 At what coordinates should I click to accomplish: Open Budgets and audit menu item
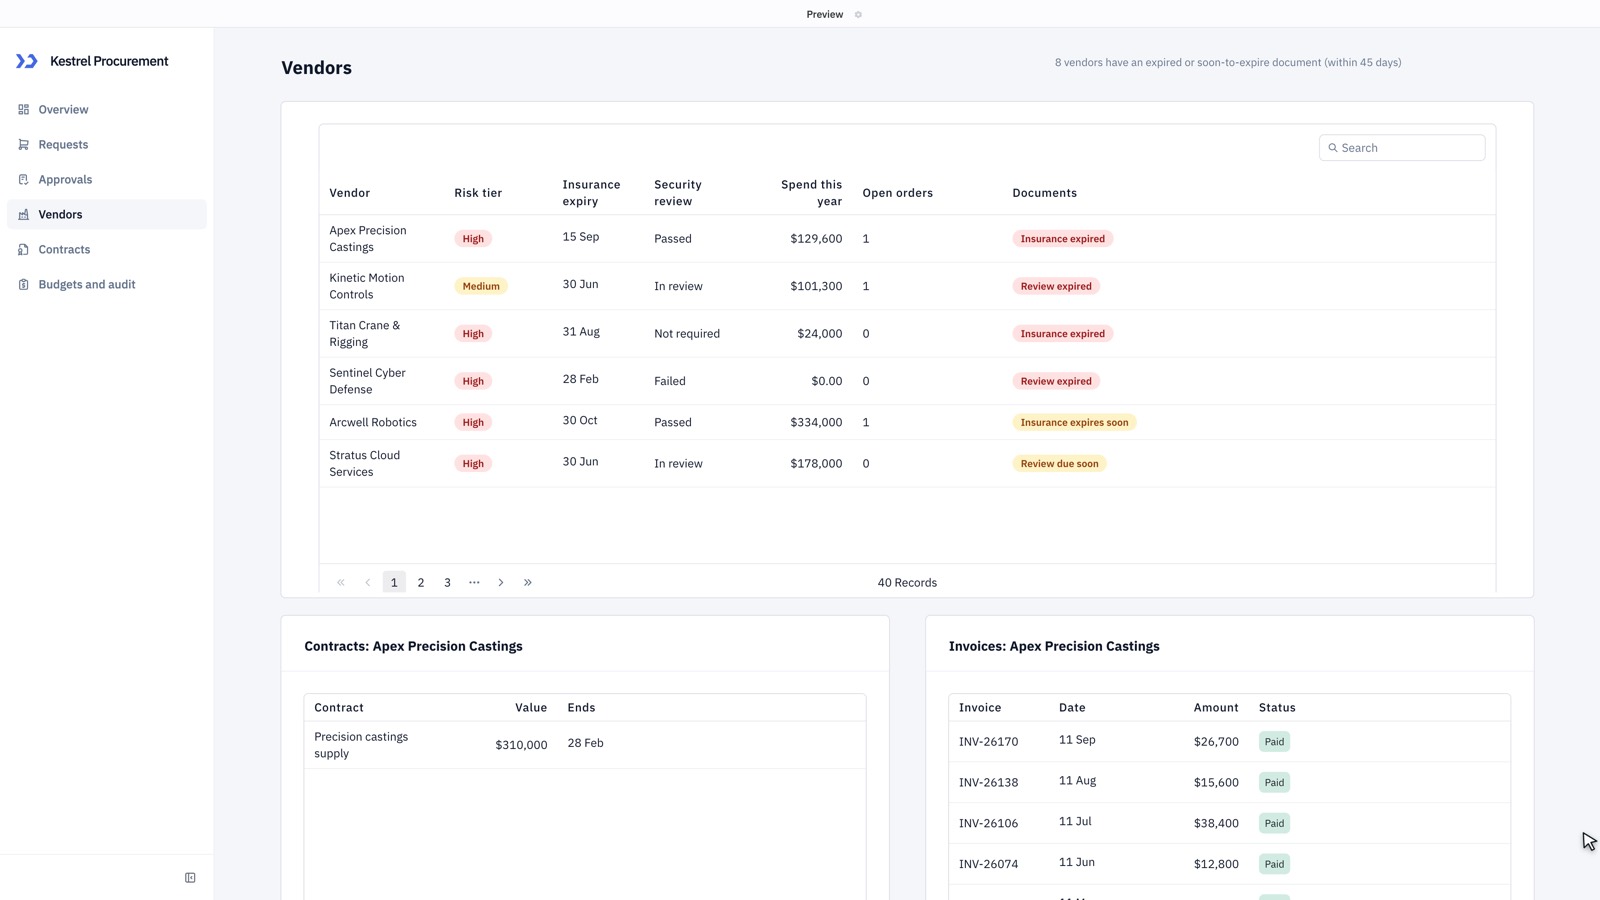point(107,285)
